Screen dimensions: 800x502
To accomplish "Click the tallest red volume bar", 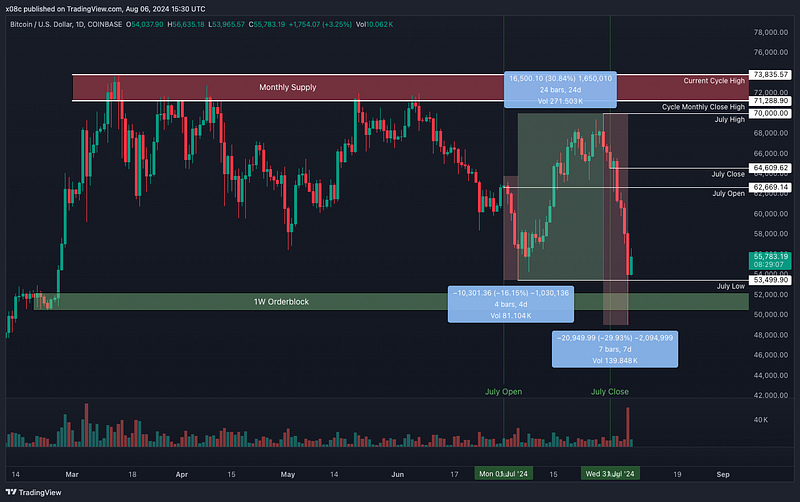I will pos(628,425).
